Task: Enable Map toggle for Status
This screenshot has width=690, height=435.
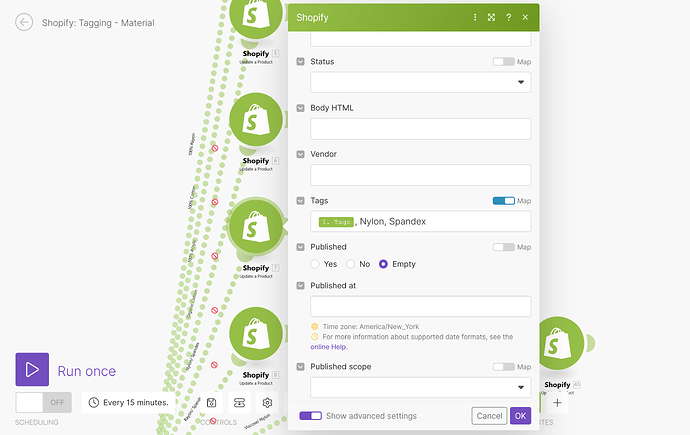Action: (x=503, y=62)
